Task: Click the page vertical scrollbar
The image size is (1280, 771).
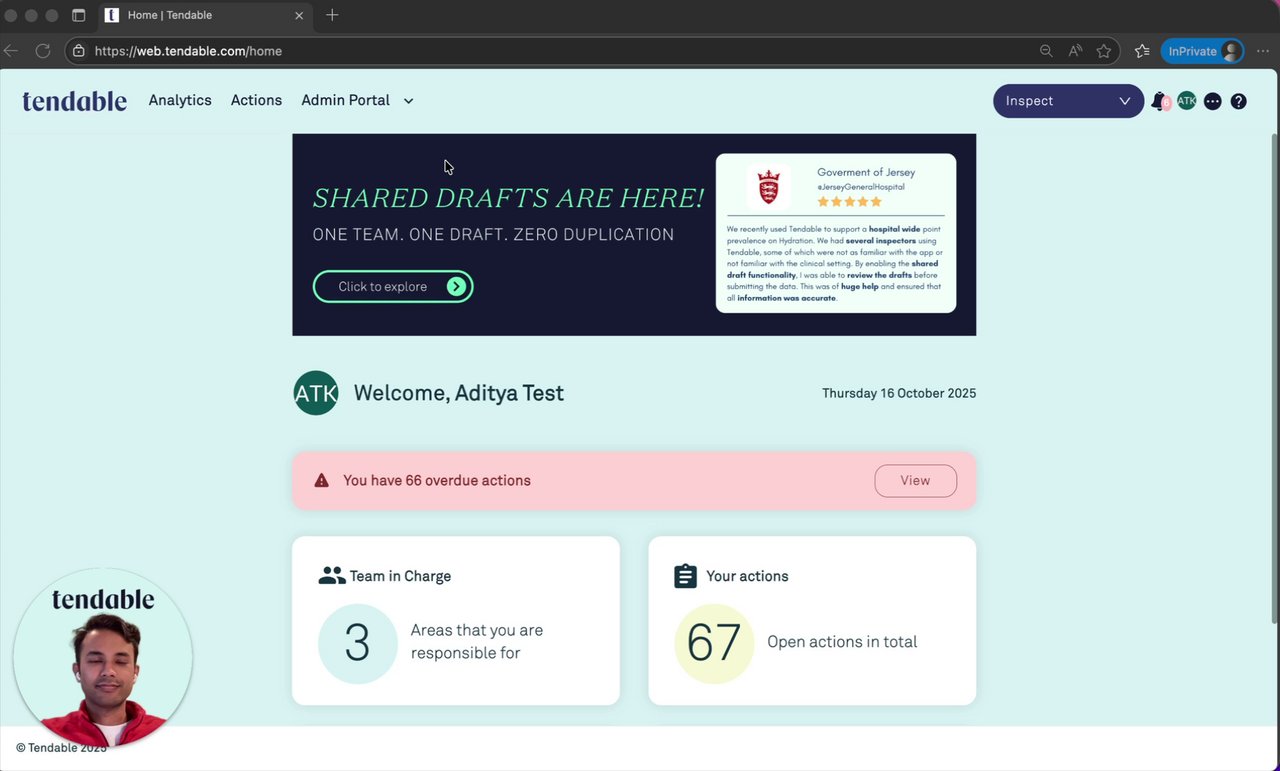Action: (x=1274, y=380)
